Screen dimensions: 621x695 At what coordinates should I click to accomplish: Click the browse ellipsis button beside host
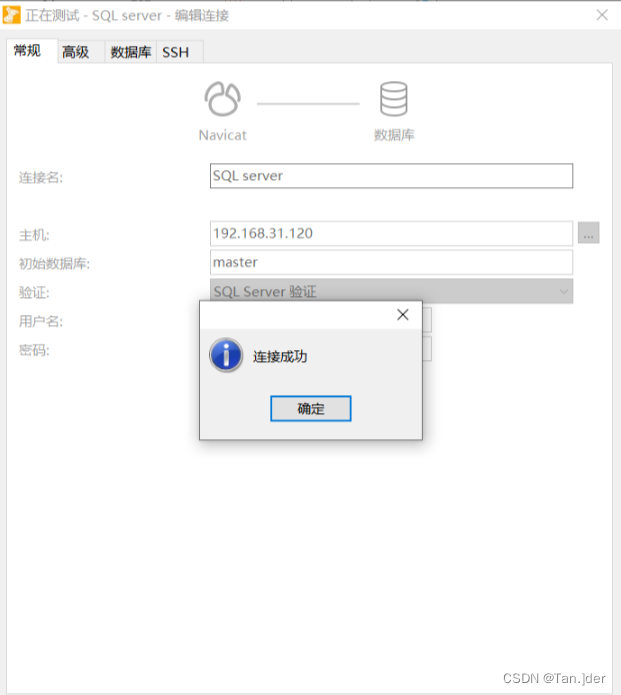[589, 233]
